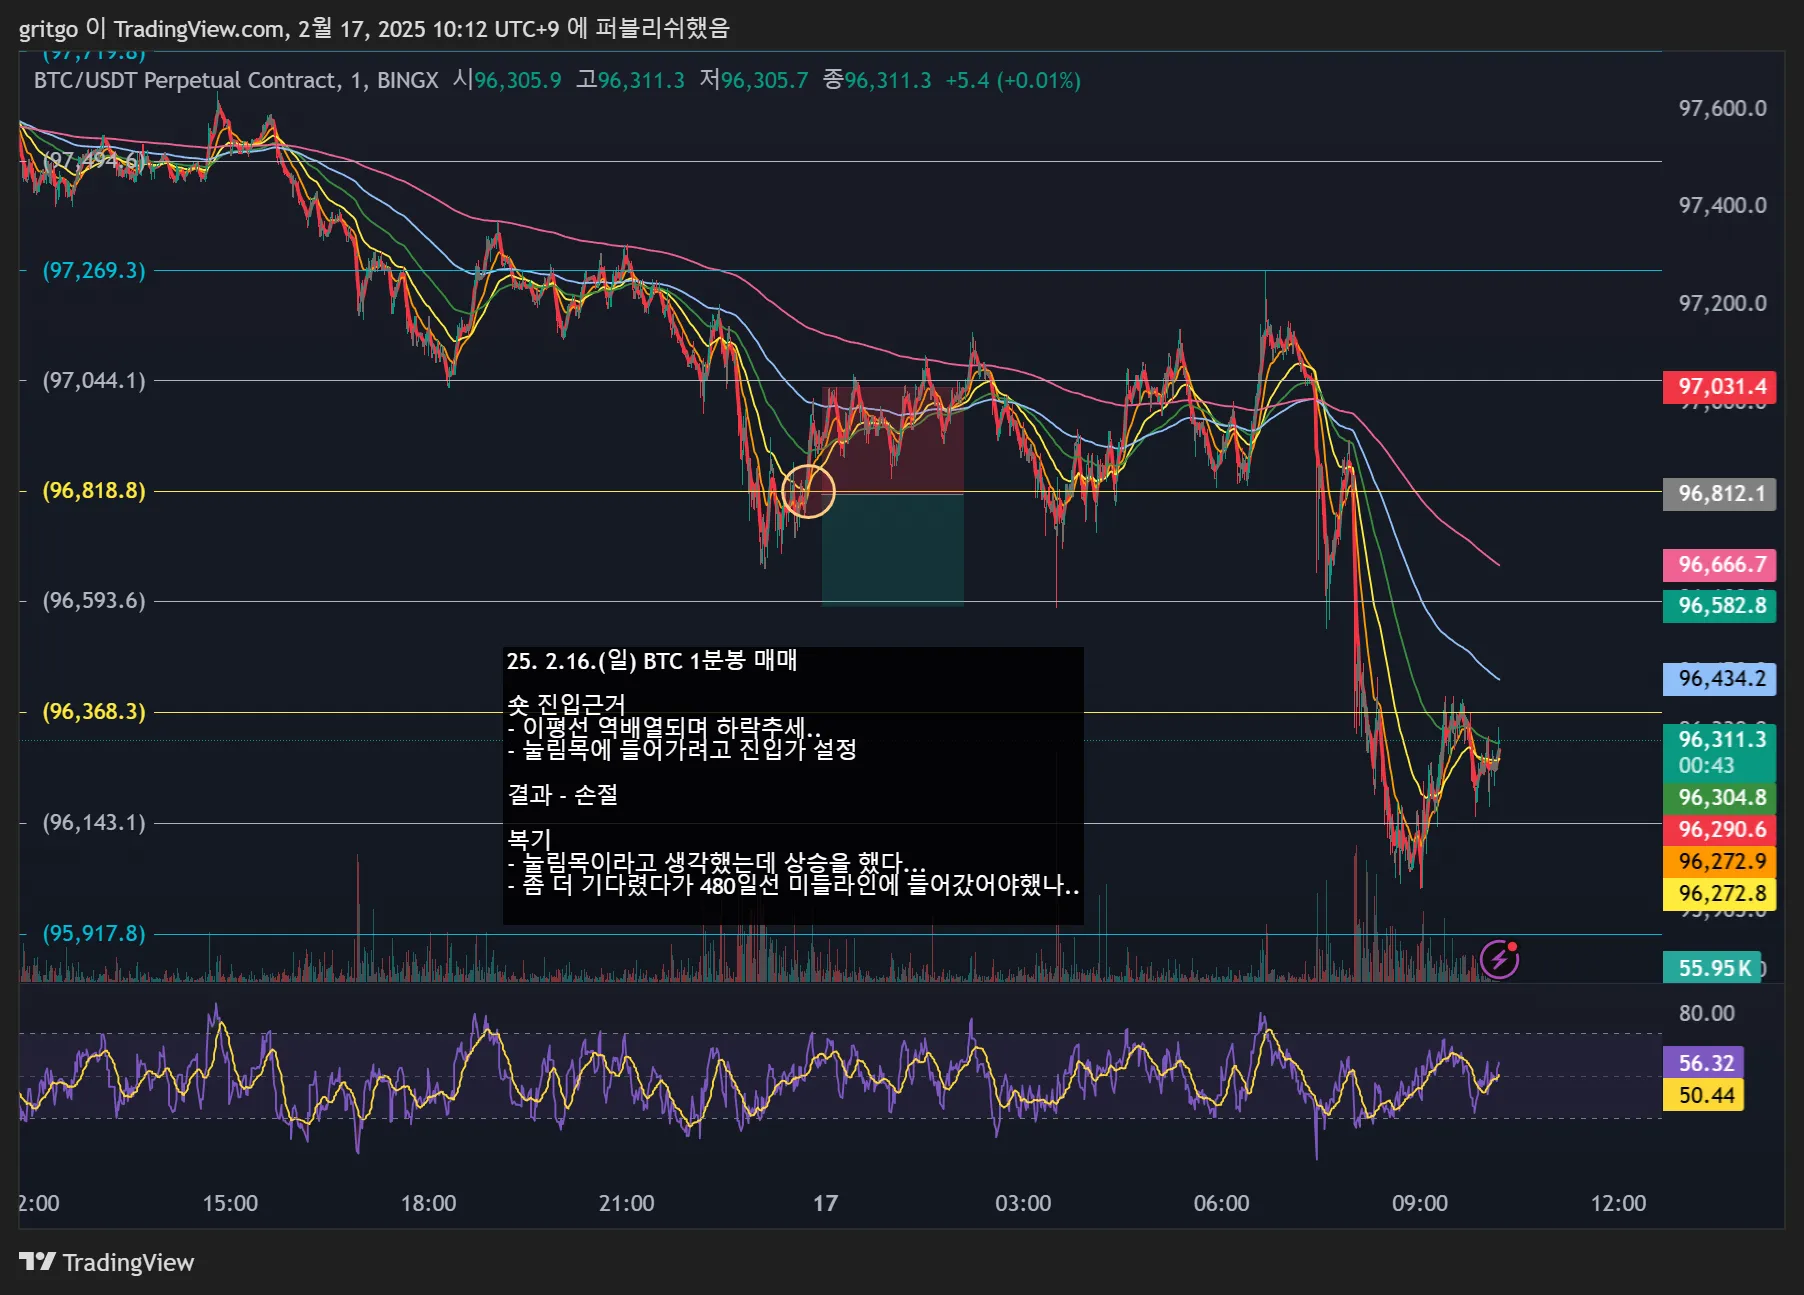Image resolution: width=1804 pixels, height=1295 pixels.
Task: Click the 18:00 time axis label
Action: 428,1204
